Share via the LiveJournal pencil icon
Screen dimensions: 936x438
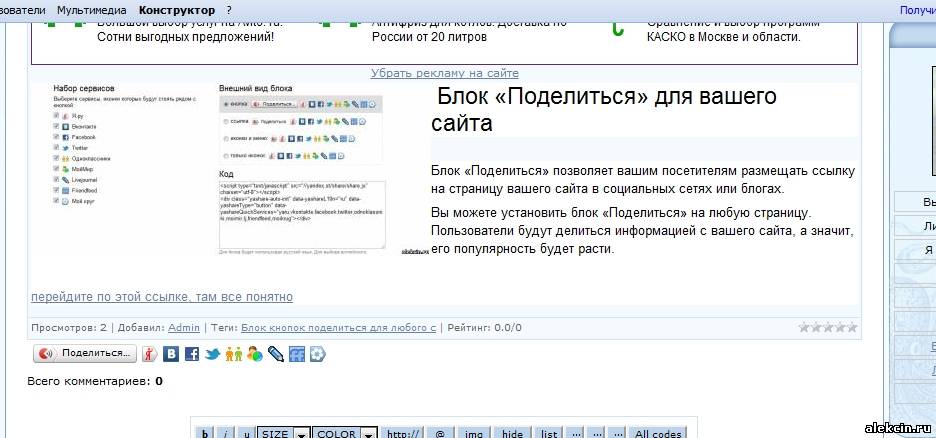[276, 354]
